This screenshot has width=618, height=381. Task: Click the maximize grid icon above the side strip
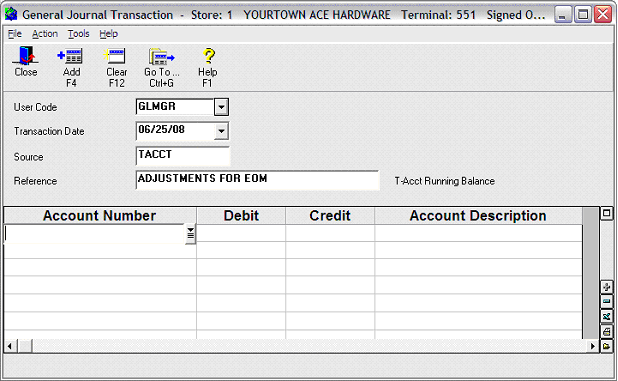click(x=607, y=214)
